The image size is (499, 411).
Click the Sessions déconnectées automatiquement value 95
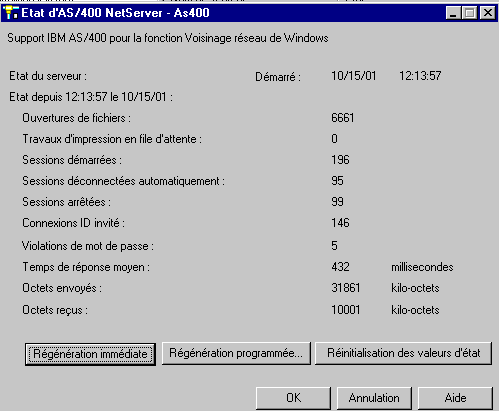[x=337, y=181]
